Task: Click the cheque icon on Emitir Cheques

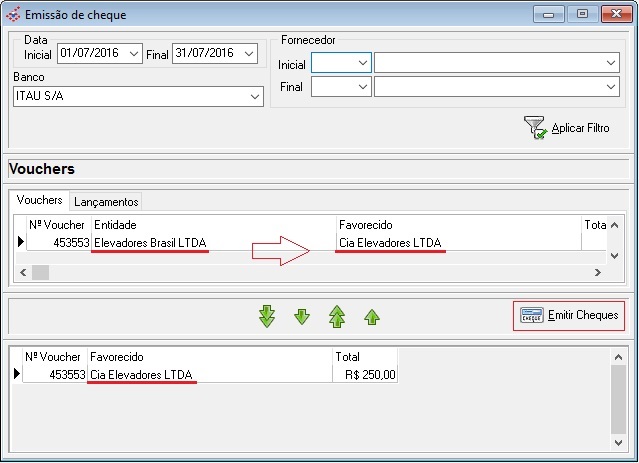Action: coord(532,315)
